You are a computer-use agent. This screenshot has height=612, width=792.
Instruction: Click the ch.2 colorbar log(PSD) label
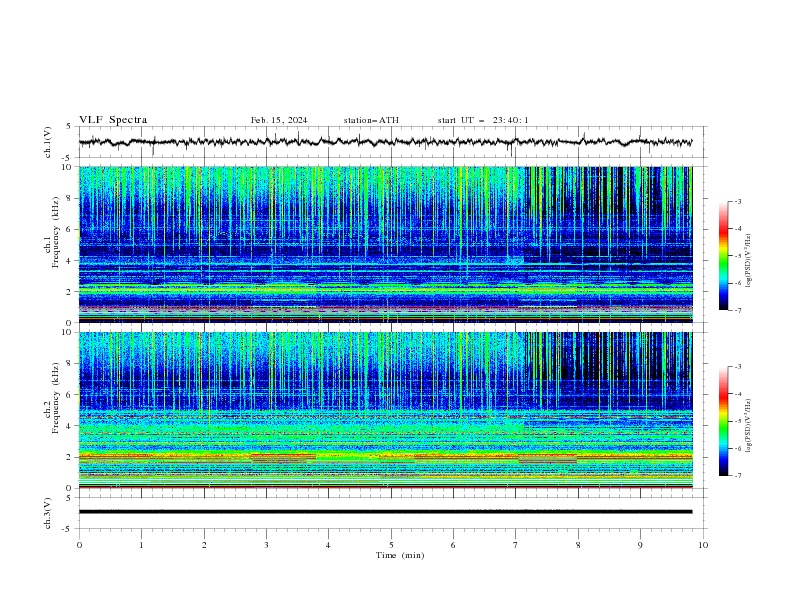[749, 425]
